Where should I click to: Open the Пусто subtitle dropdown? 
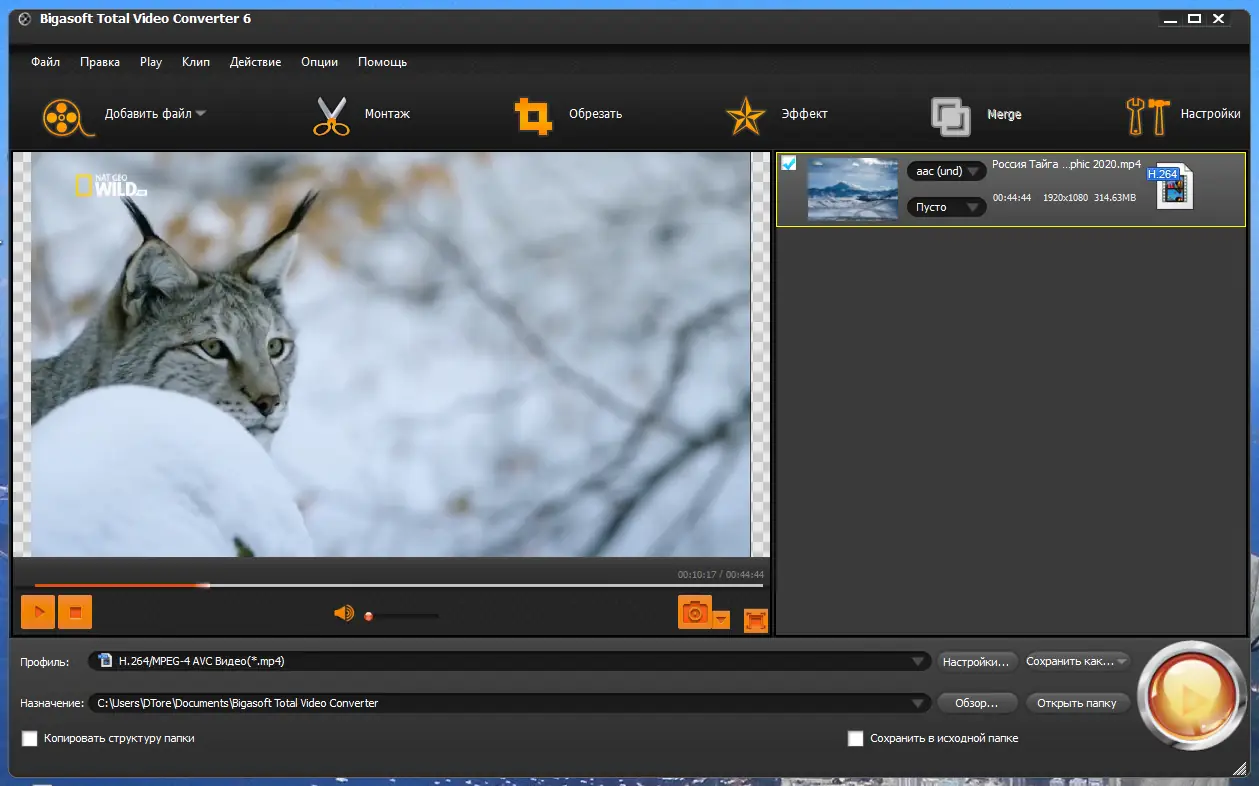(x=946, y=207)
